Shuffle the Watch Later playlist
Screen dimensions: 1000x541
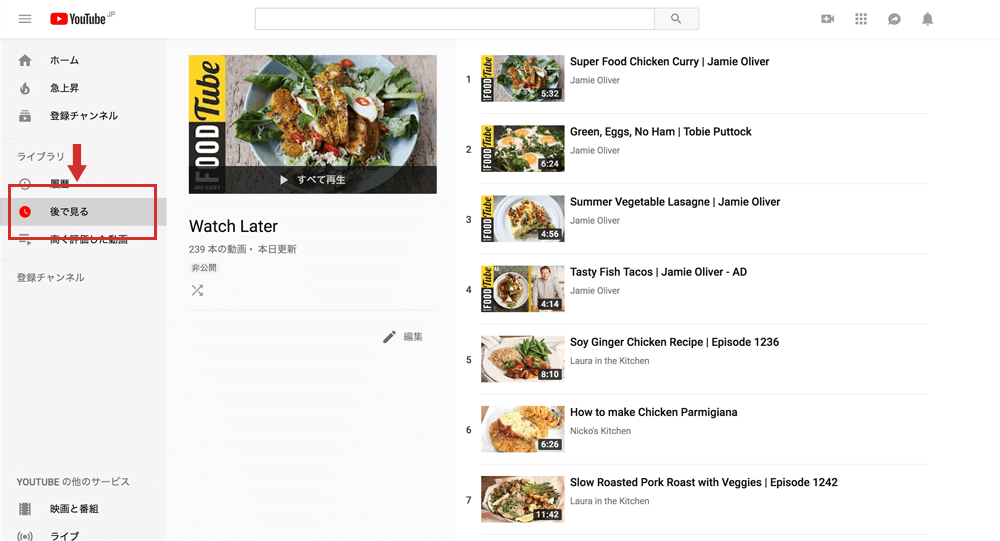pos(197,290)
